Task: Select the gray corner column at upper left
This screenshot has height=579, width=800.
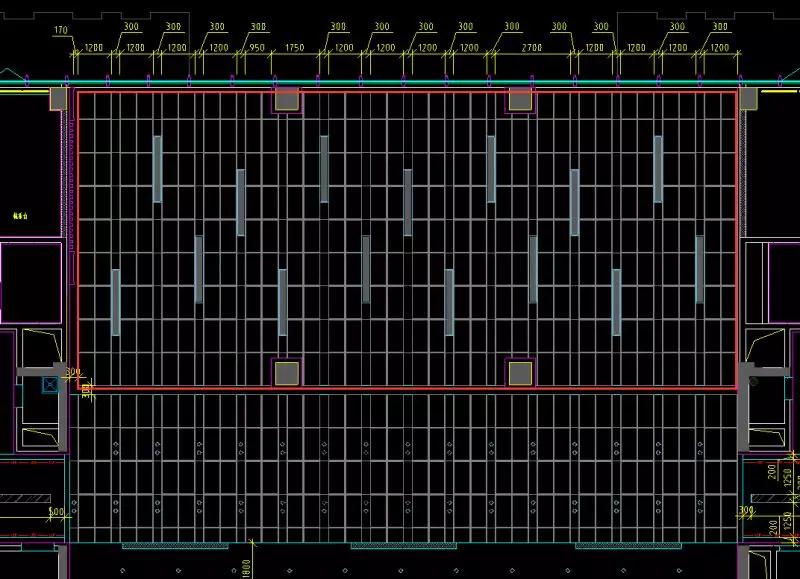Action: (59, 98)
